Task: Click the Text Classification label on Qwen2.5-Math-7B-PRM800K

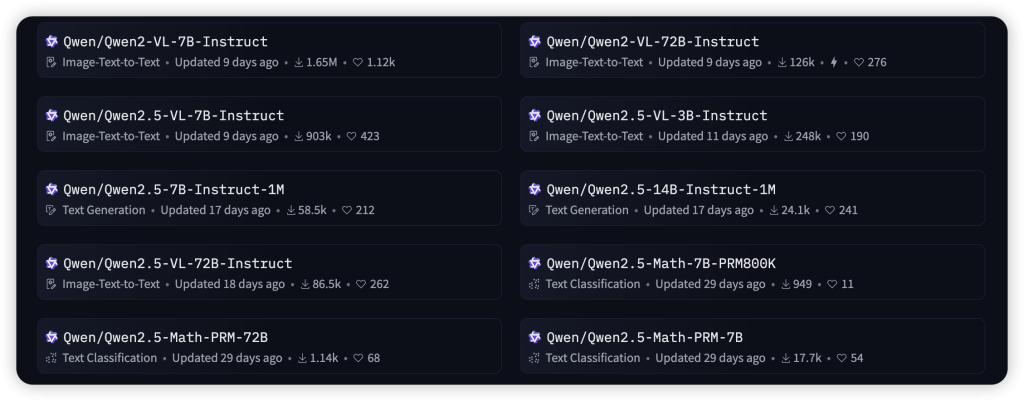Action: point(593,284)
